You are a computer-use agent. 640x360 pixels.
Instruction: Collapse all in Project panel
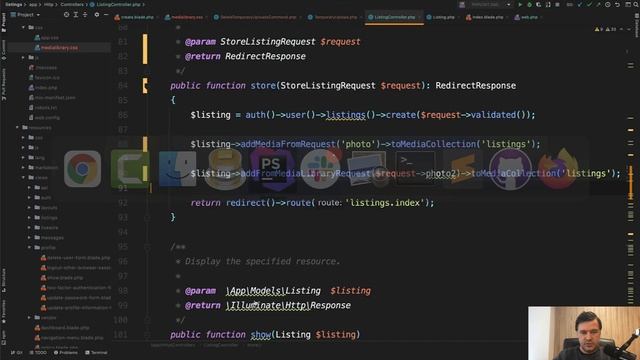[85, 15]
